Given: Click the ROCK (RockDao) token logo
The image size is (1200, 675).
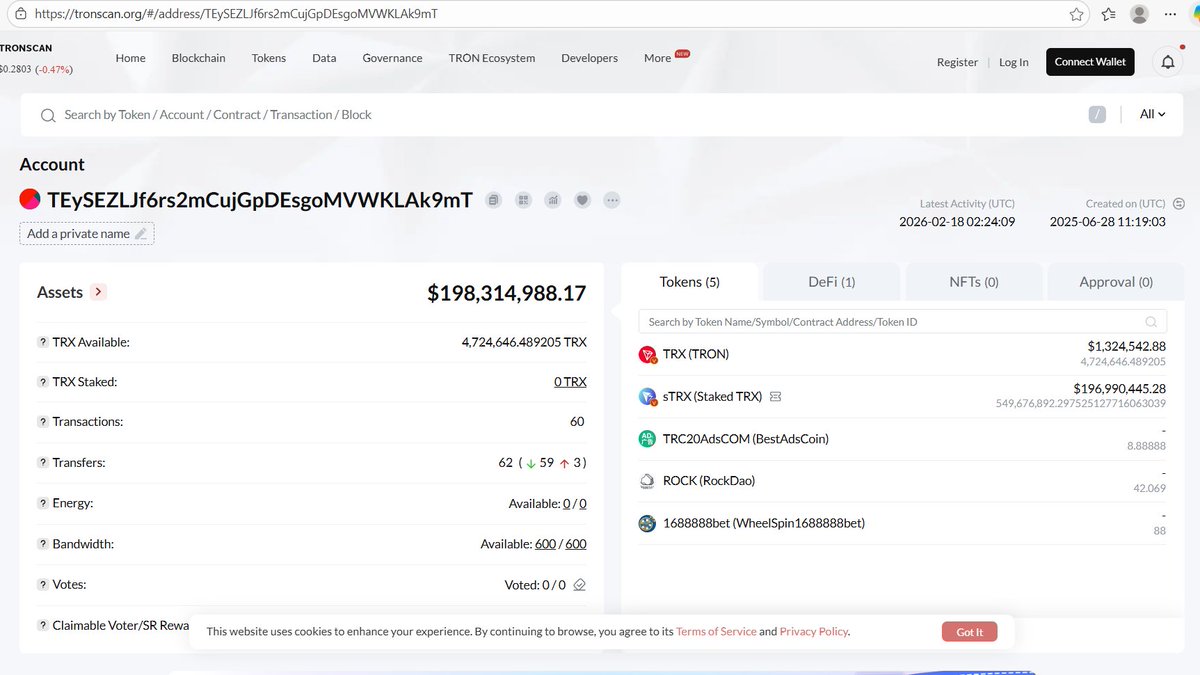Looking at the screenshot, I should click(647, 481).
